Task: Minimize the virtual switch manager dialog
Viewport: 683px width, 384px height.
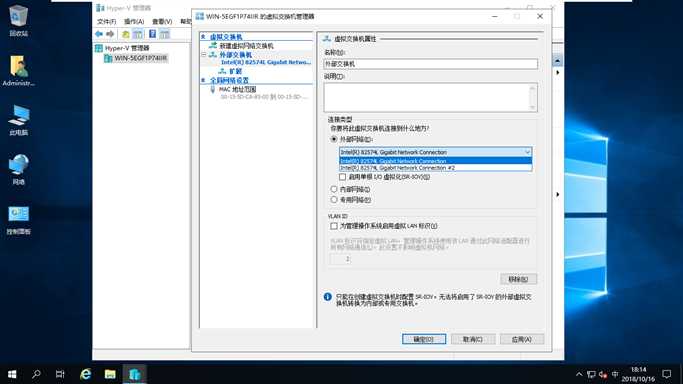Action: coord(495,16)
